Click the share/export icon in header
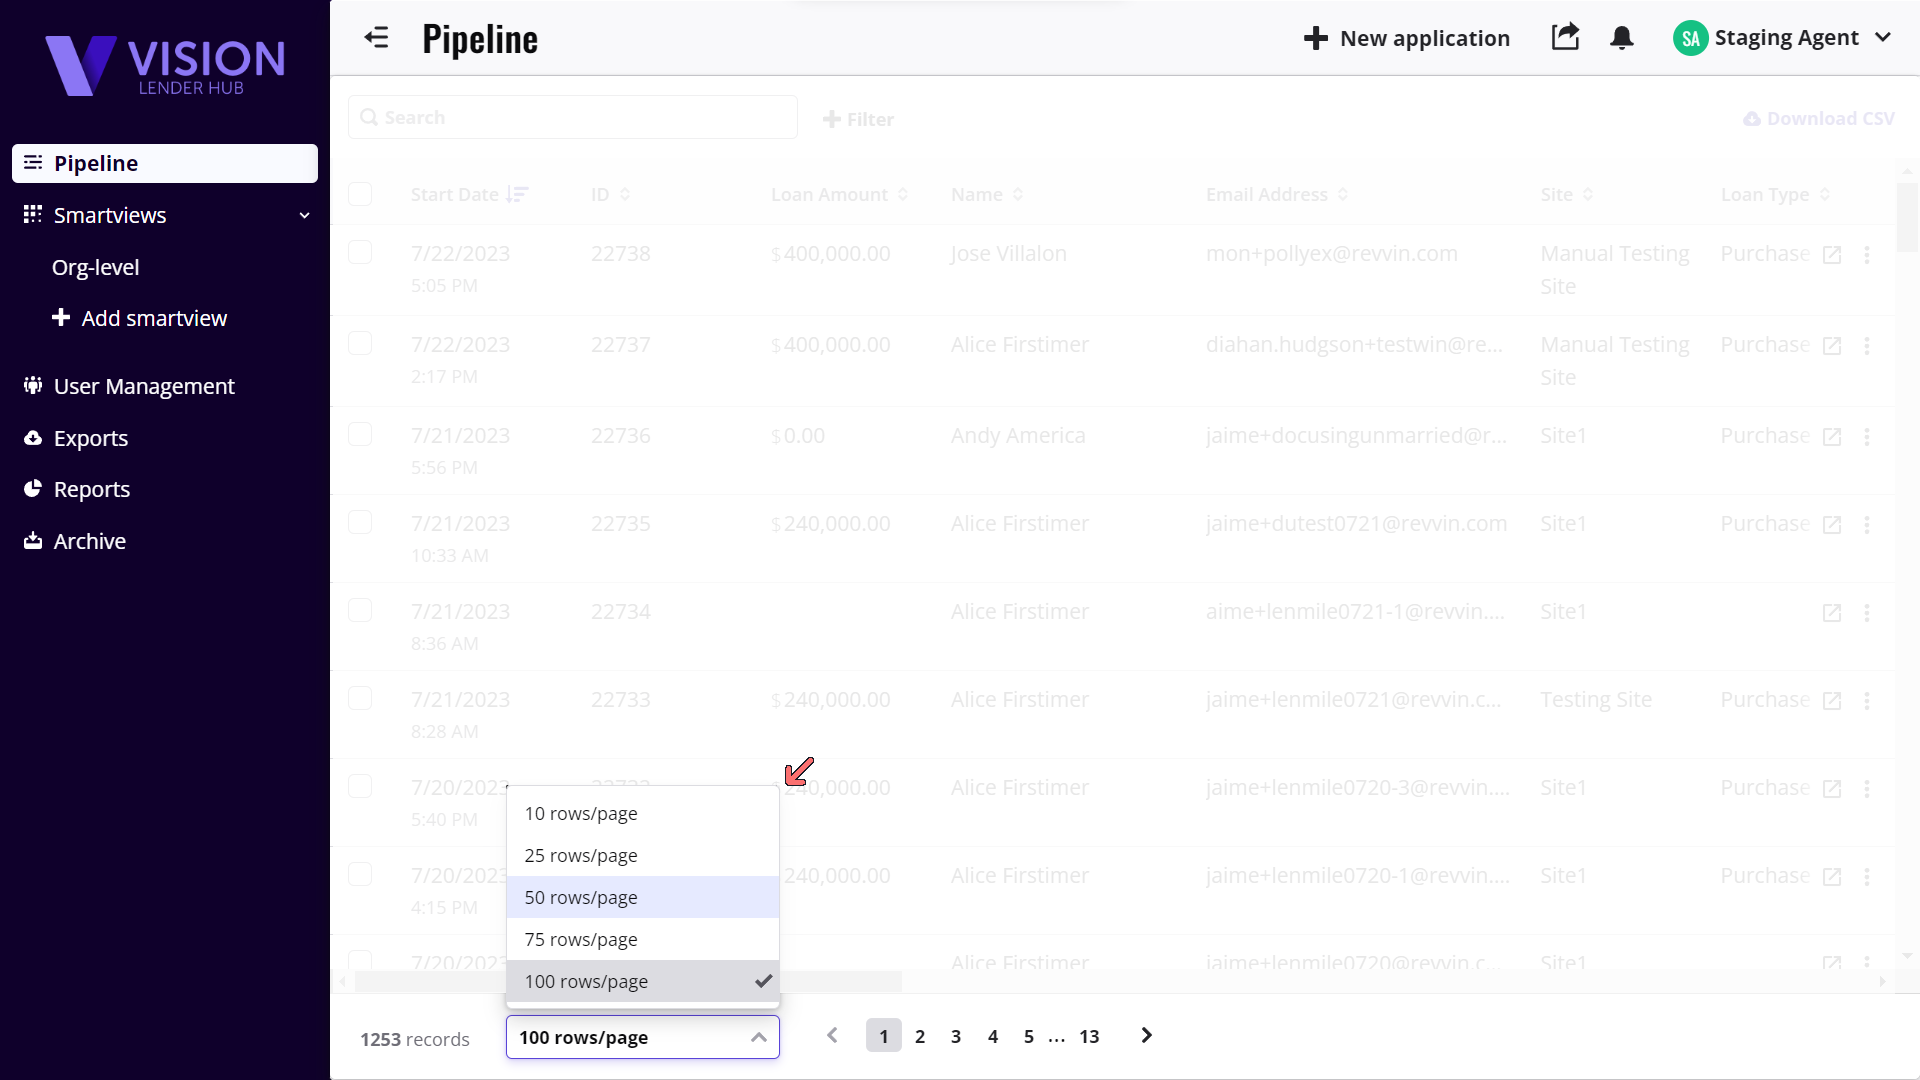 (x=1565, y=38)
